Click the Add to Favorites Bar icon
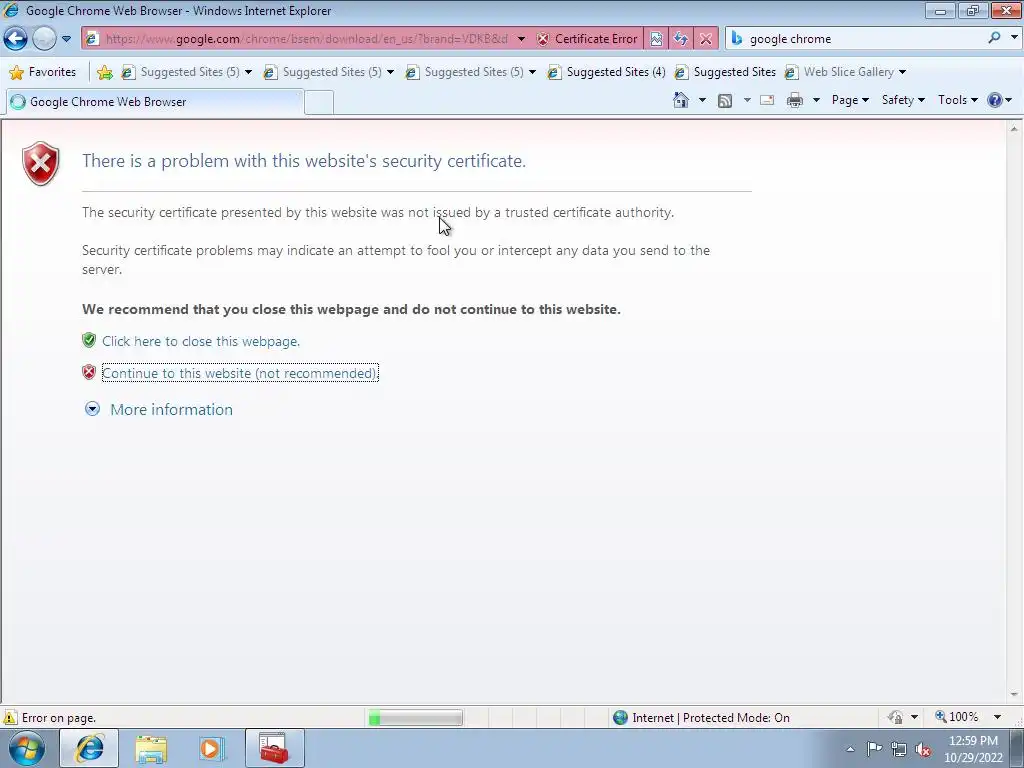The image size is (1024, 768). [104, 72]
